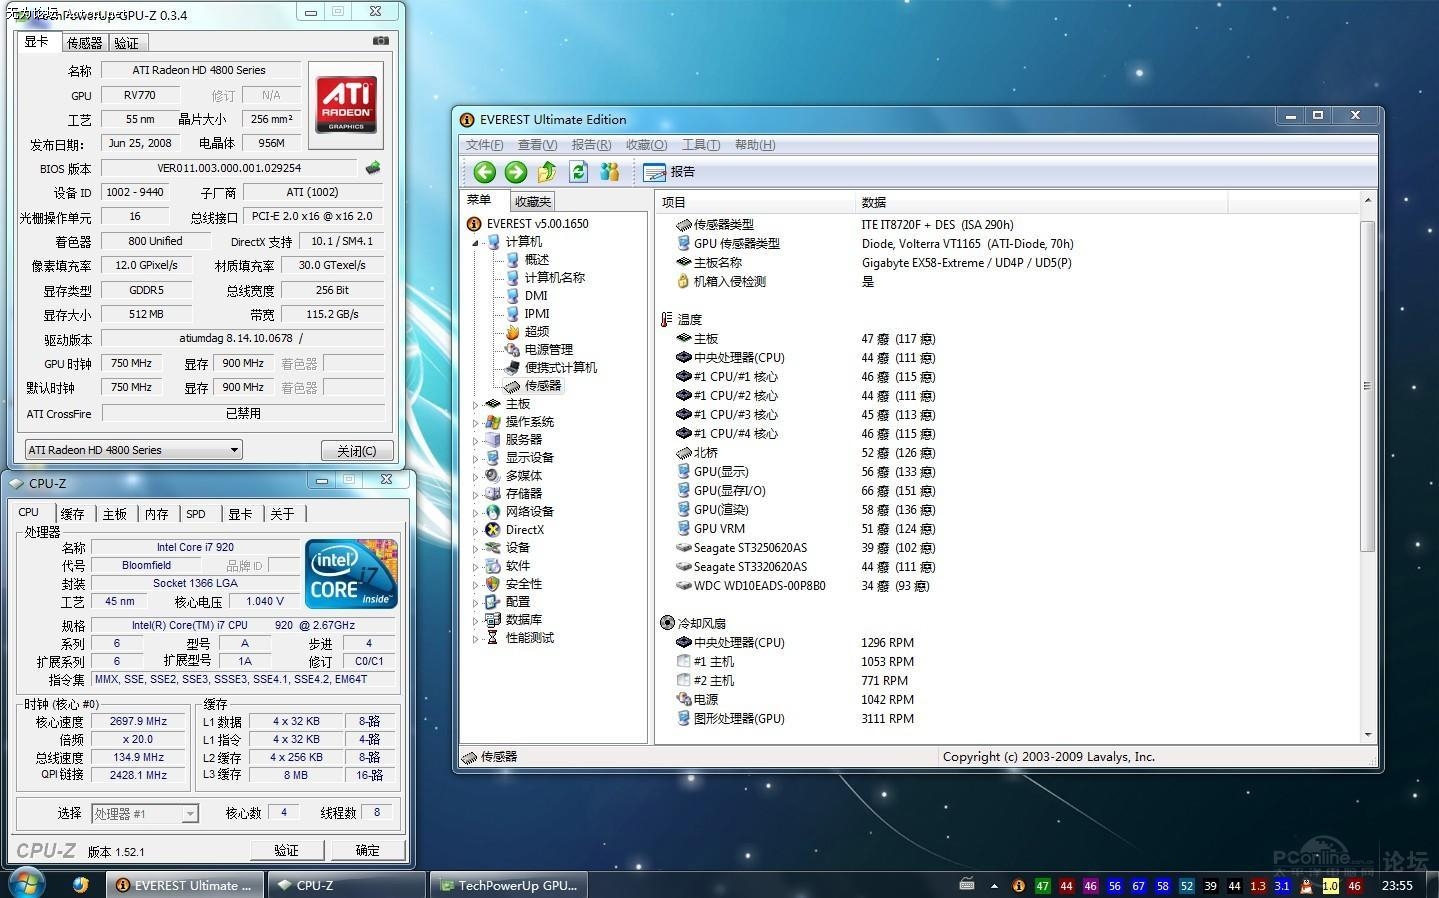The width and height of the screenshot is (1439, 898).
Task: Select the 电源管理 tree item
Action: [x=539, y=350]
